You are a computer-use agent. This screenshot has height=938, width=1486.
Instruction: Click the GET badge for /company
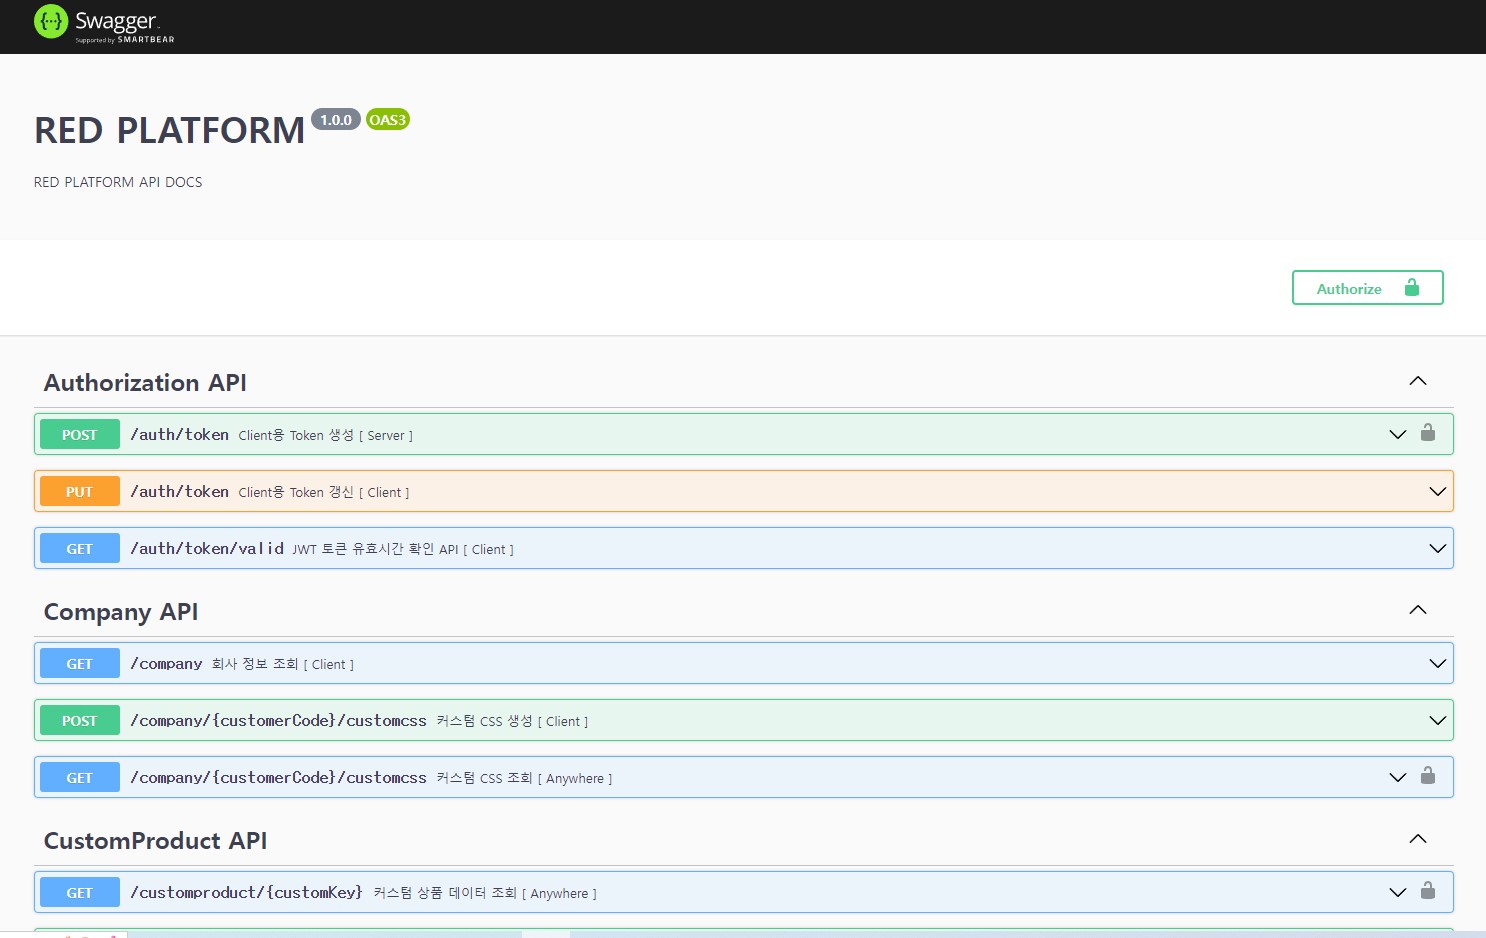pos(80,663)
